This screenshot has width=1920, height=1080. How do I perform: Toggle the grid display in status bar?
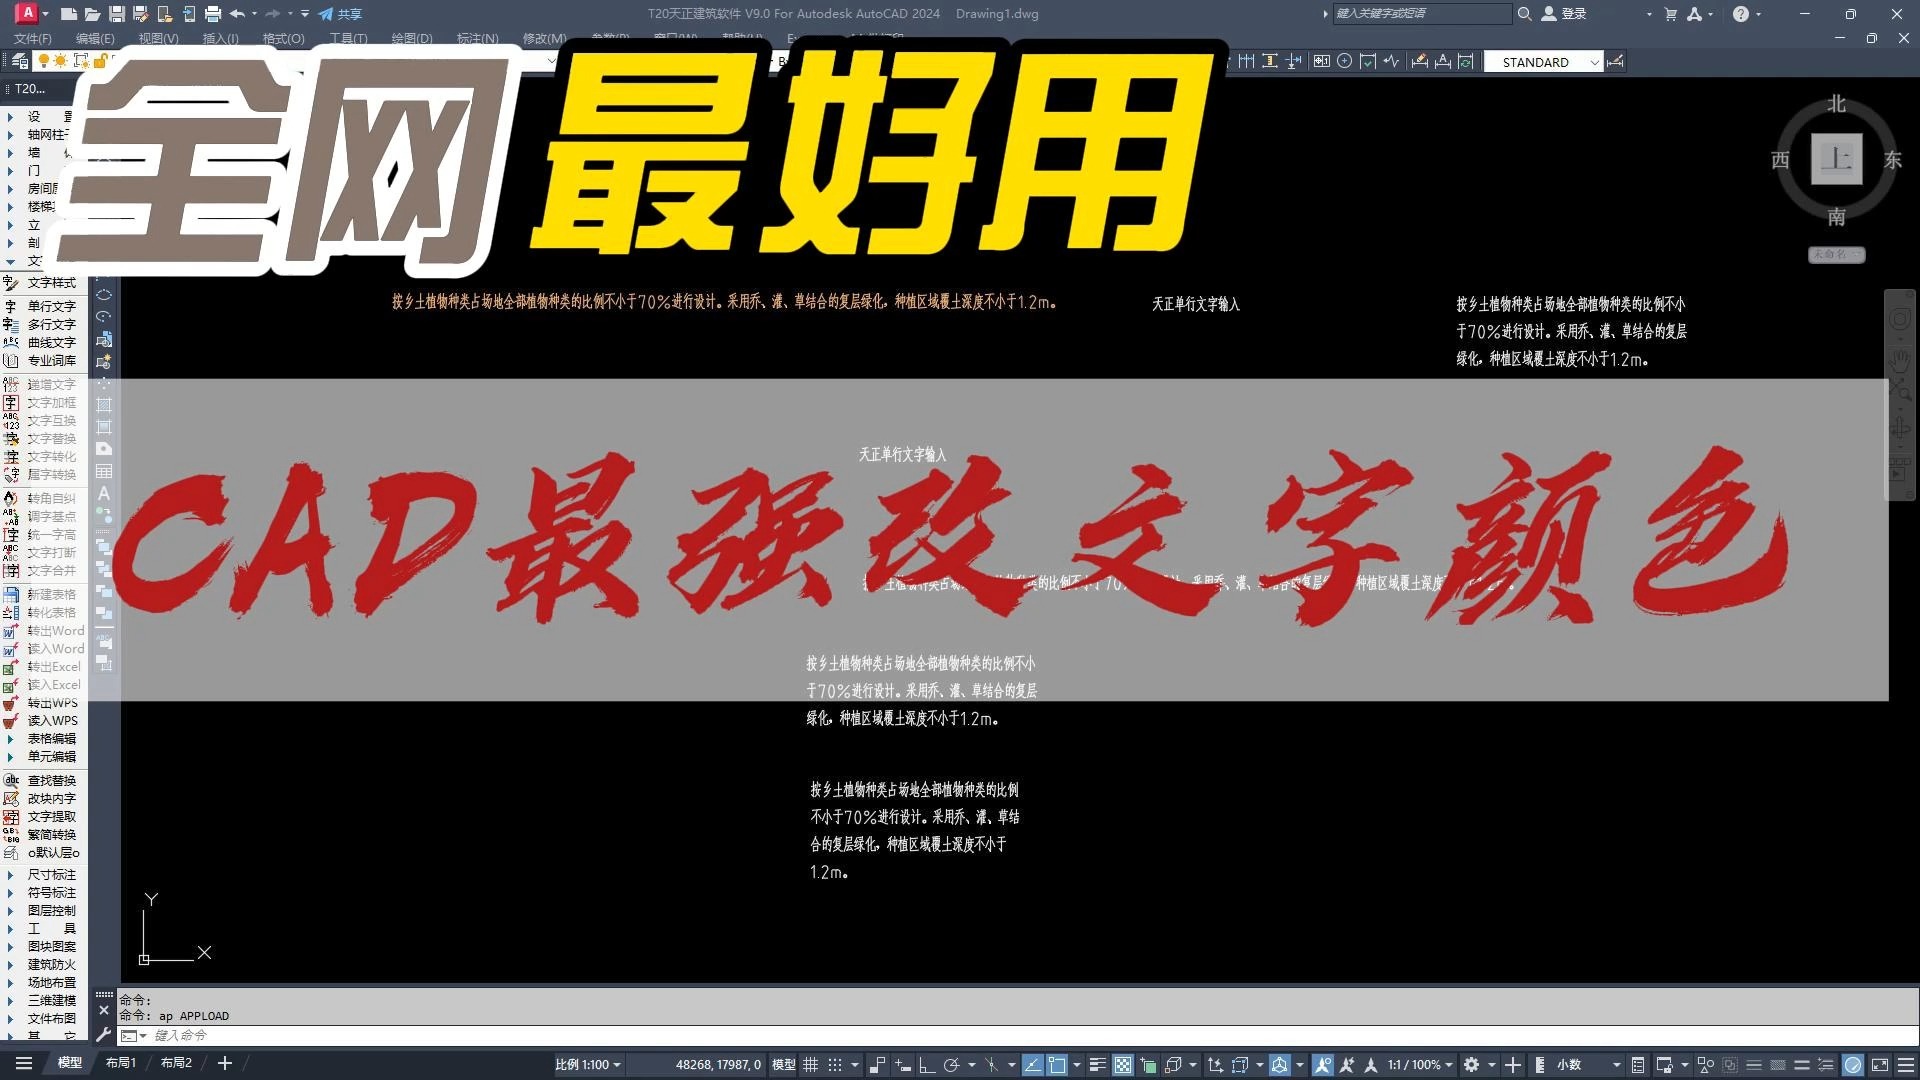pyautogui.click(x=811, y=1065)
